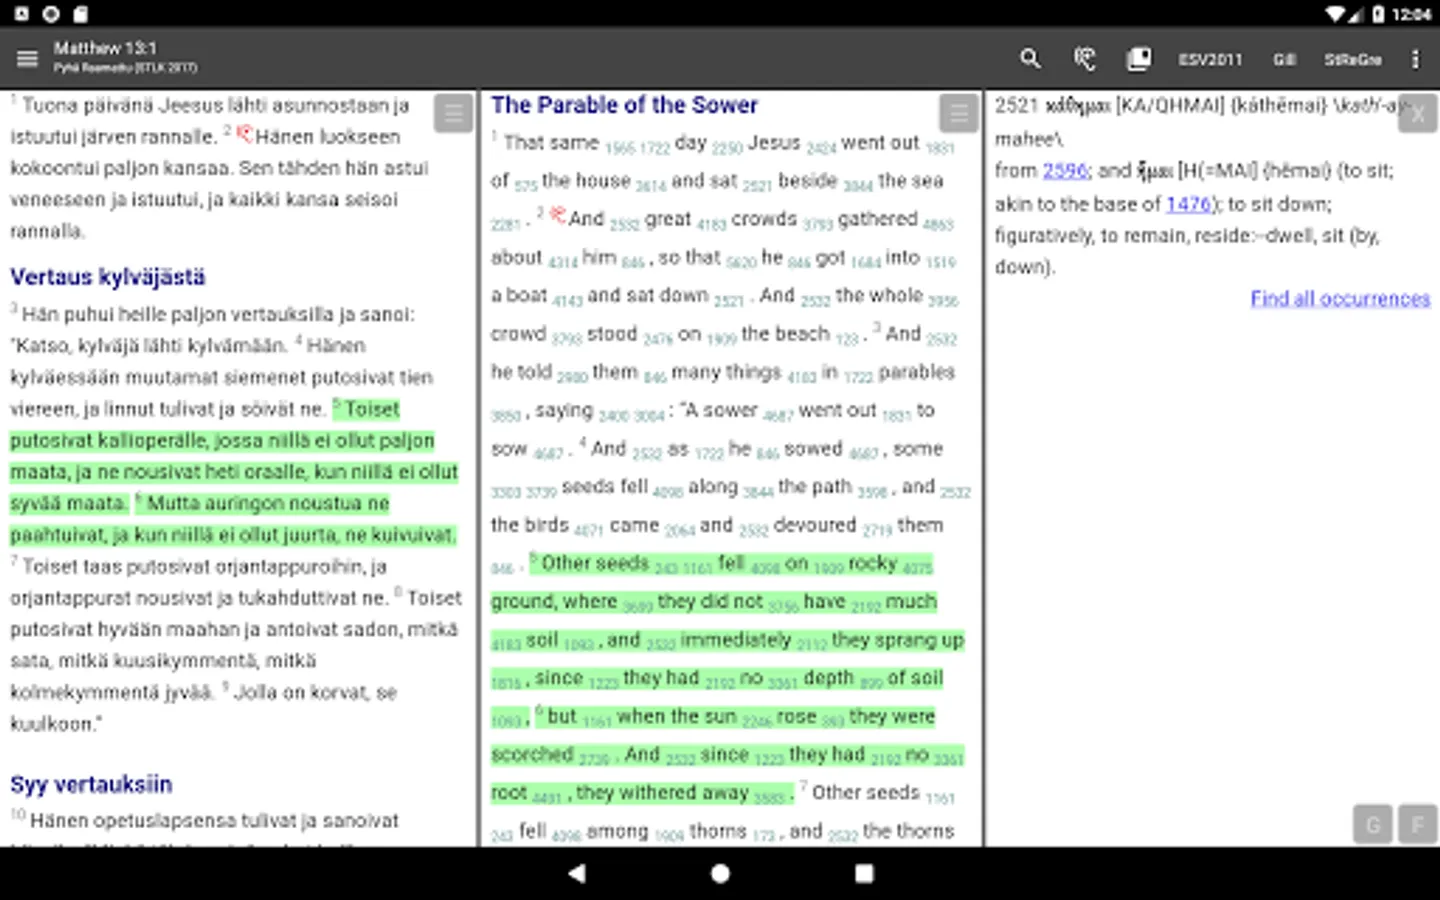Click Strong's number 2250 after 'day'
The width and height of the screenshot is (1440, 900).
[727, 148]
